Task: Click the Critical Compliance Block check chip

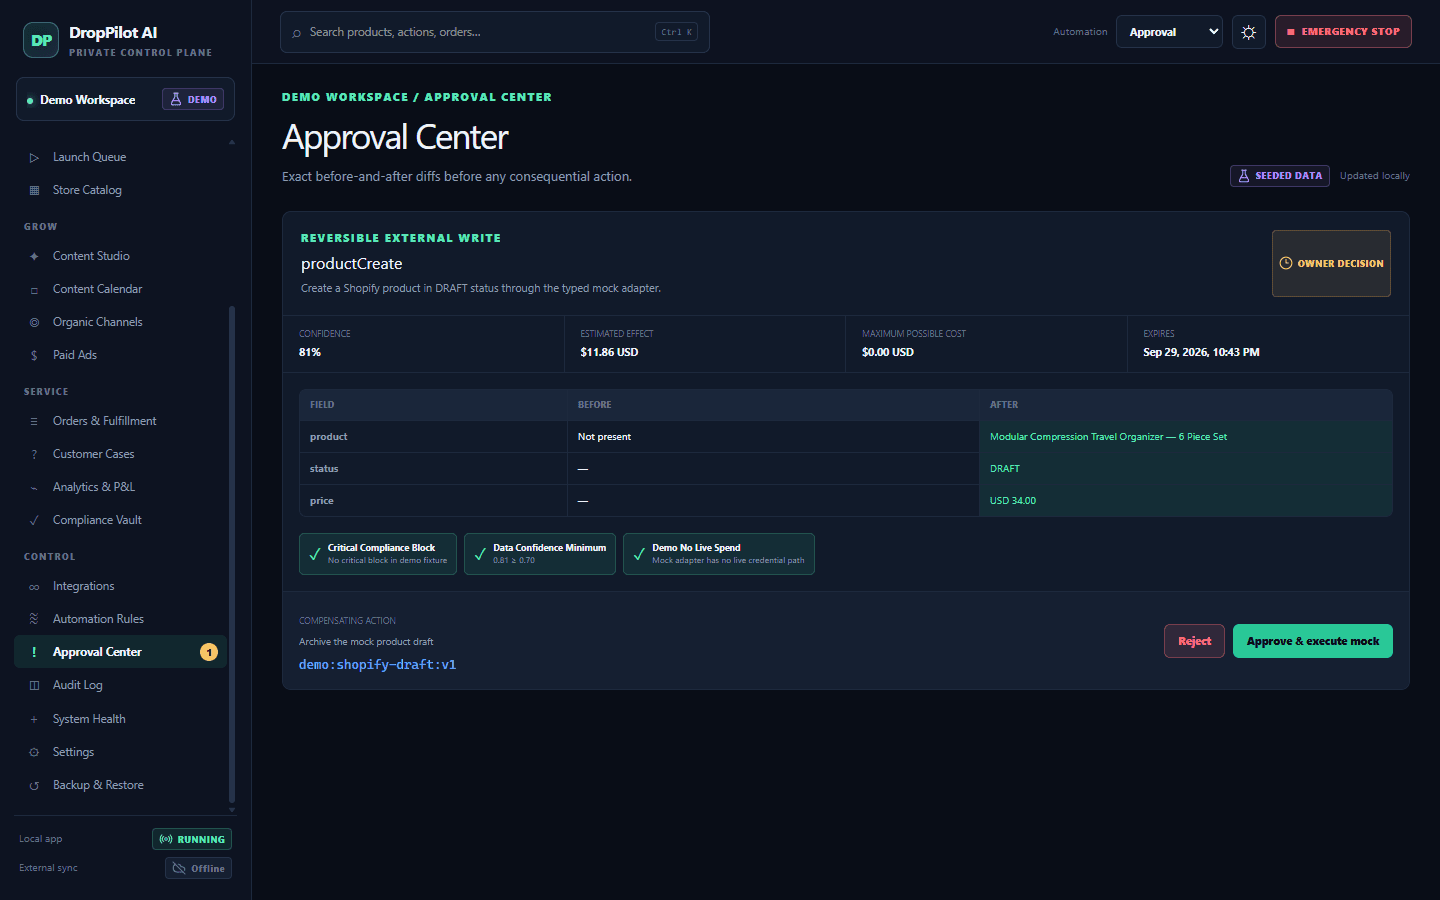Action: coord(378,554)
